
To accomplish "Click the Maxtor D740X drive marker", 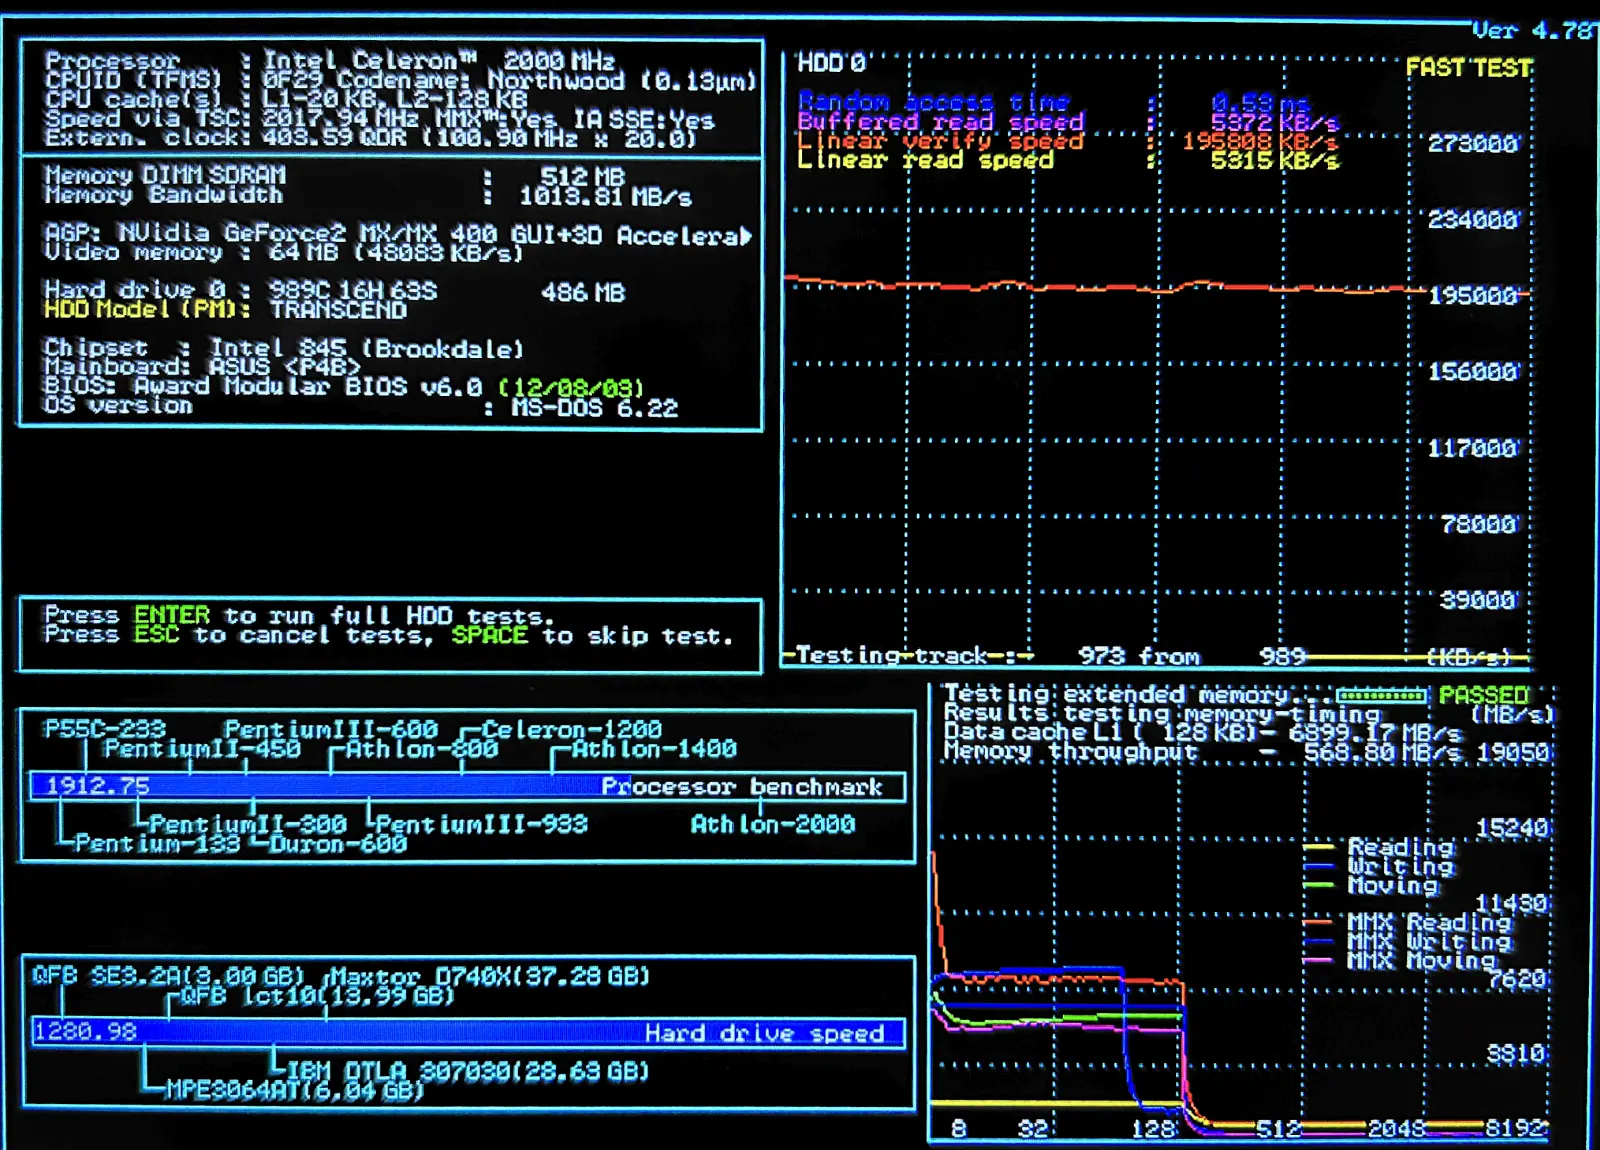I will click(x=490, y=976).
